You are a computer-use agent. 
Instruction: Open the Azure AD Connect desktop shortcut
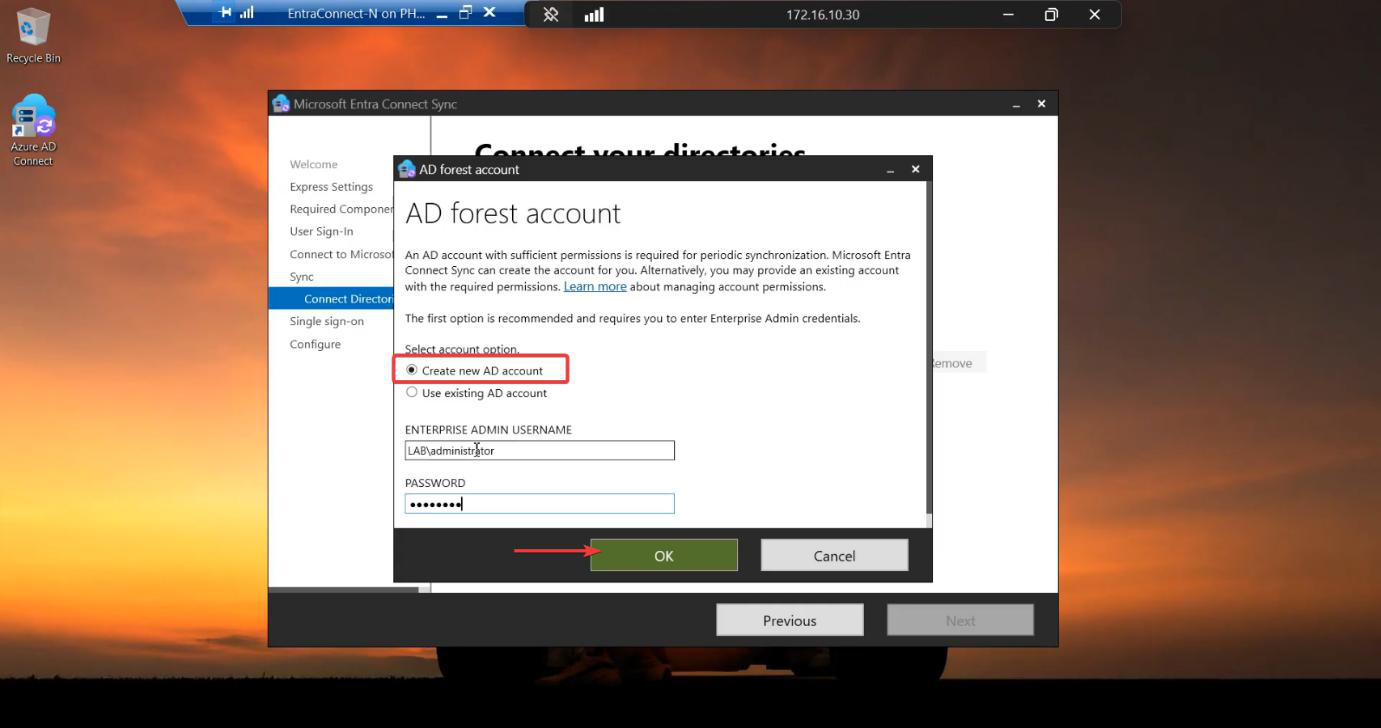click(x=33, y=131)
